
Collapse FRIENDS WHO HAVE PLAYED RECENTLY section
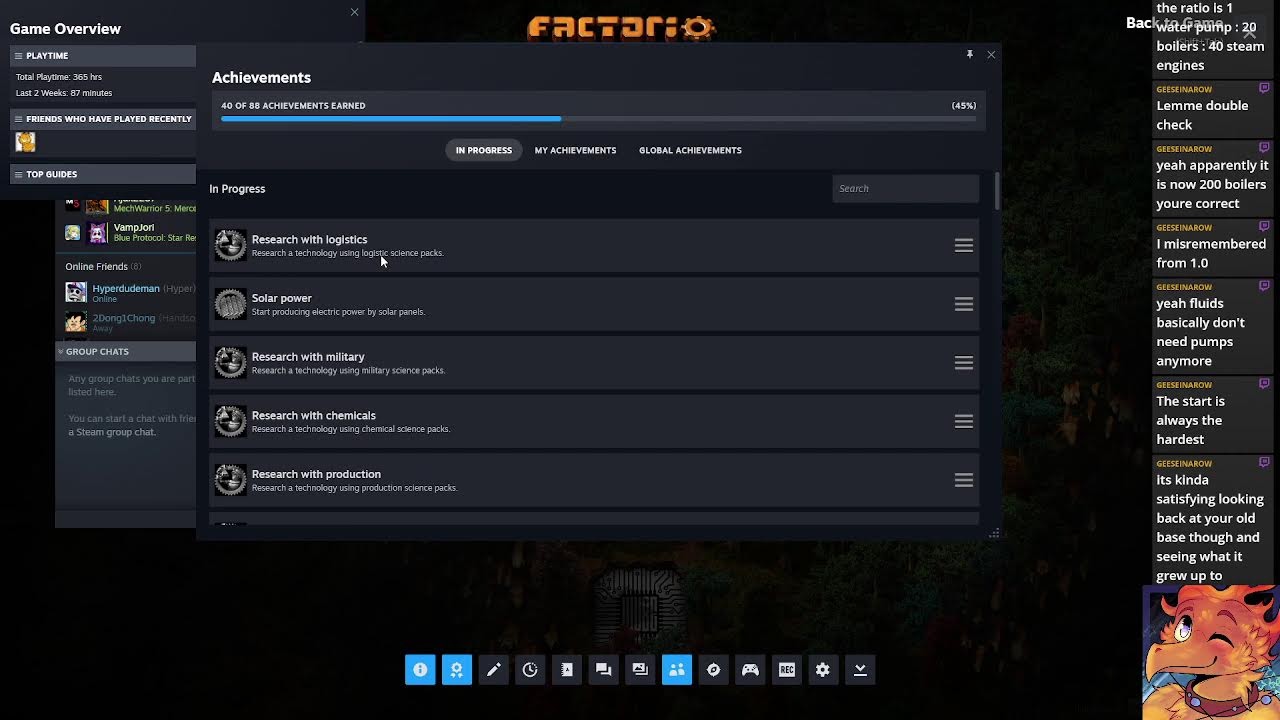[x=103, y=119]
